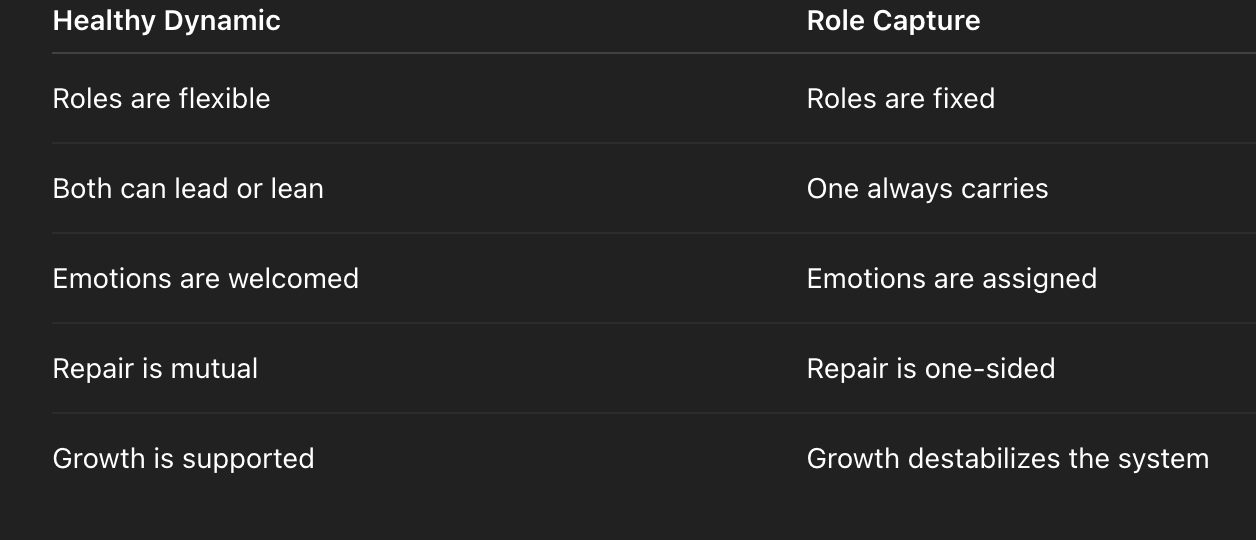
Task: Click the One always carries text
Action: coord(927,188)
